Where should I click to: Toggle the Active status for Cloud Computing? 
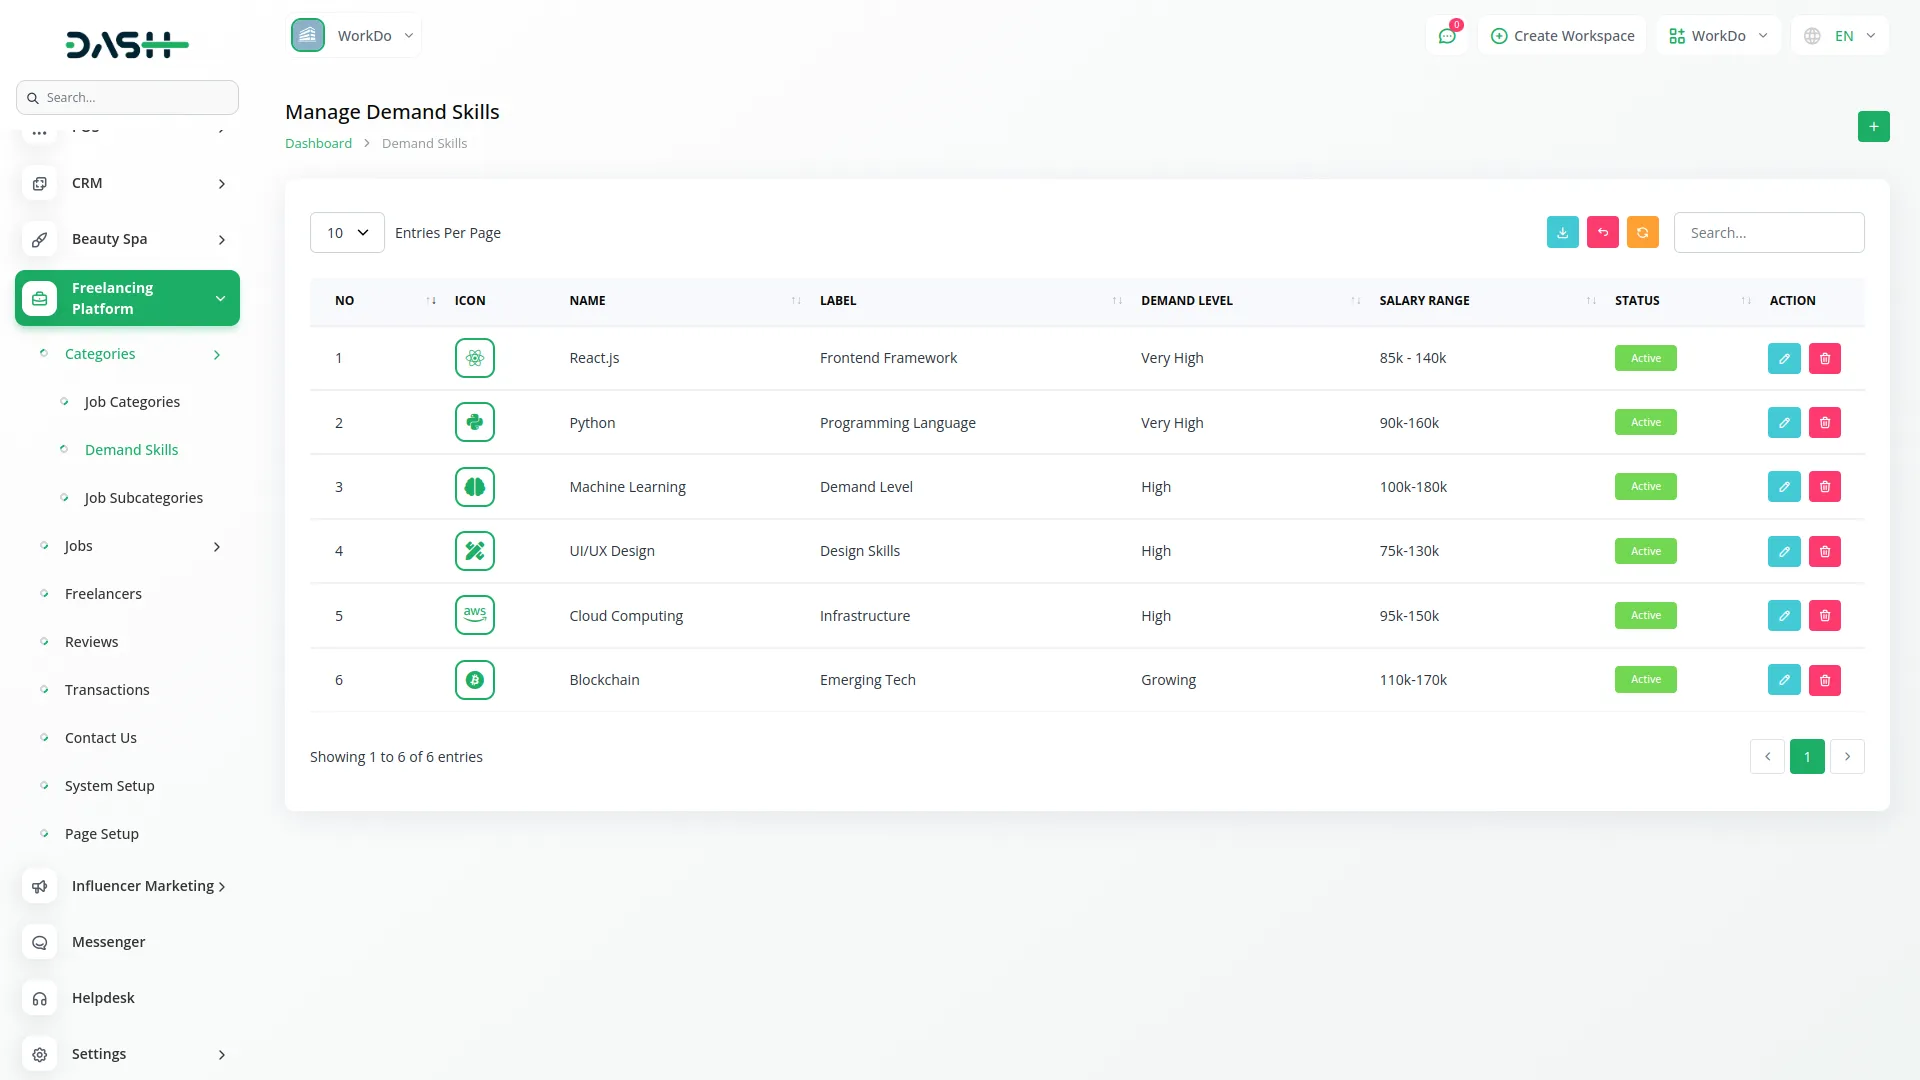click(x=1644, y=615)
